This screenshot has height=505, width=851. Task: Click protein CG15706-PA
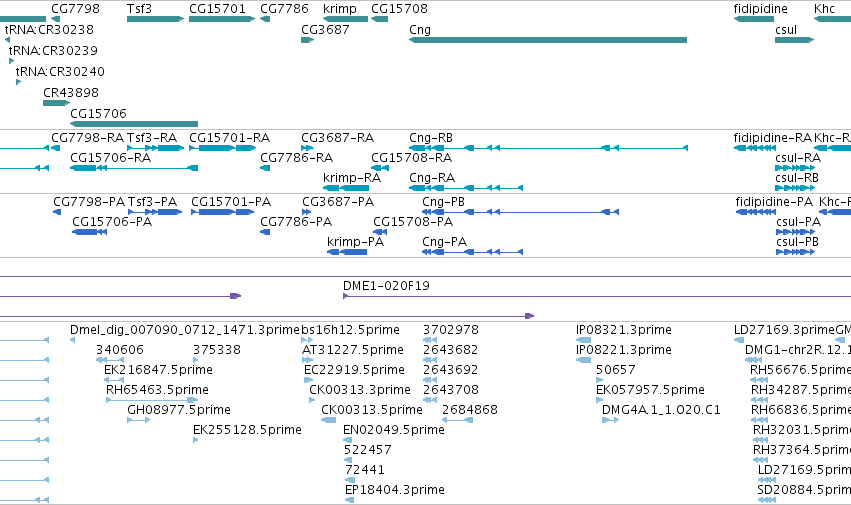point(90,232)
